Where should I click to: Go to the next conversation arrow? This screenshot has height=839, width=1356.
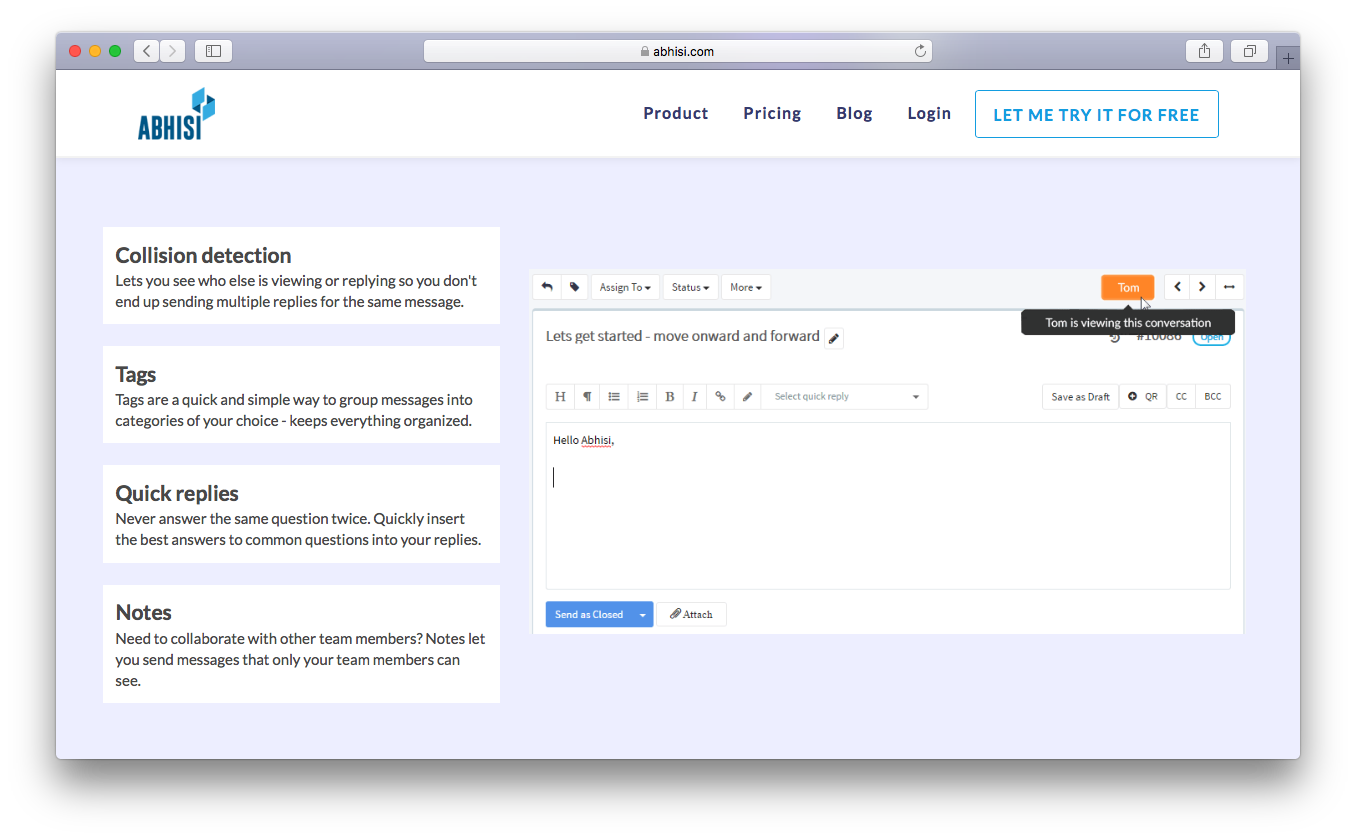1202,287
